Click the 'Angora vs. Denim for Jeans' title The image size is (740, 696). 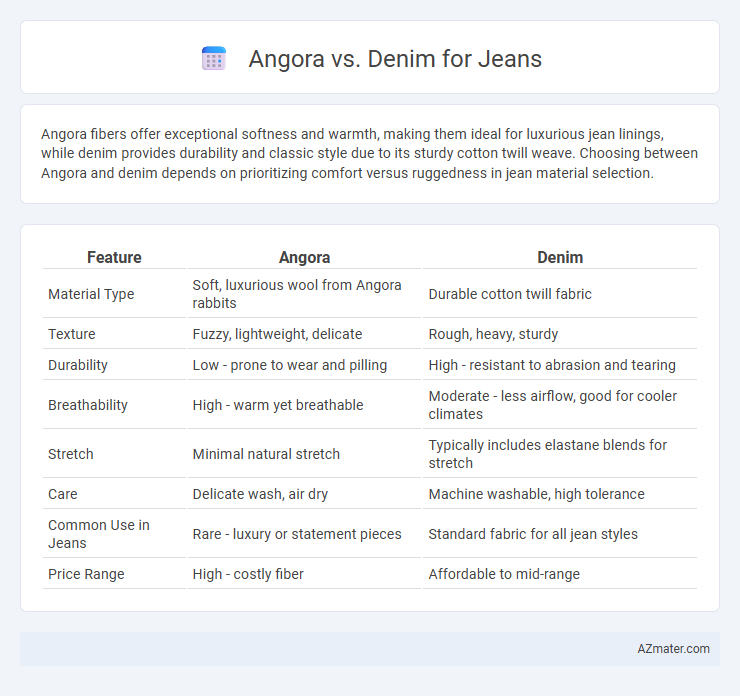tap(395, 59)
